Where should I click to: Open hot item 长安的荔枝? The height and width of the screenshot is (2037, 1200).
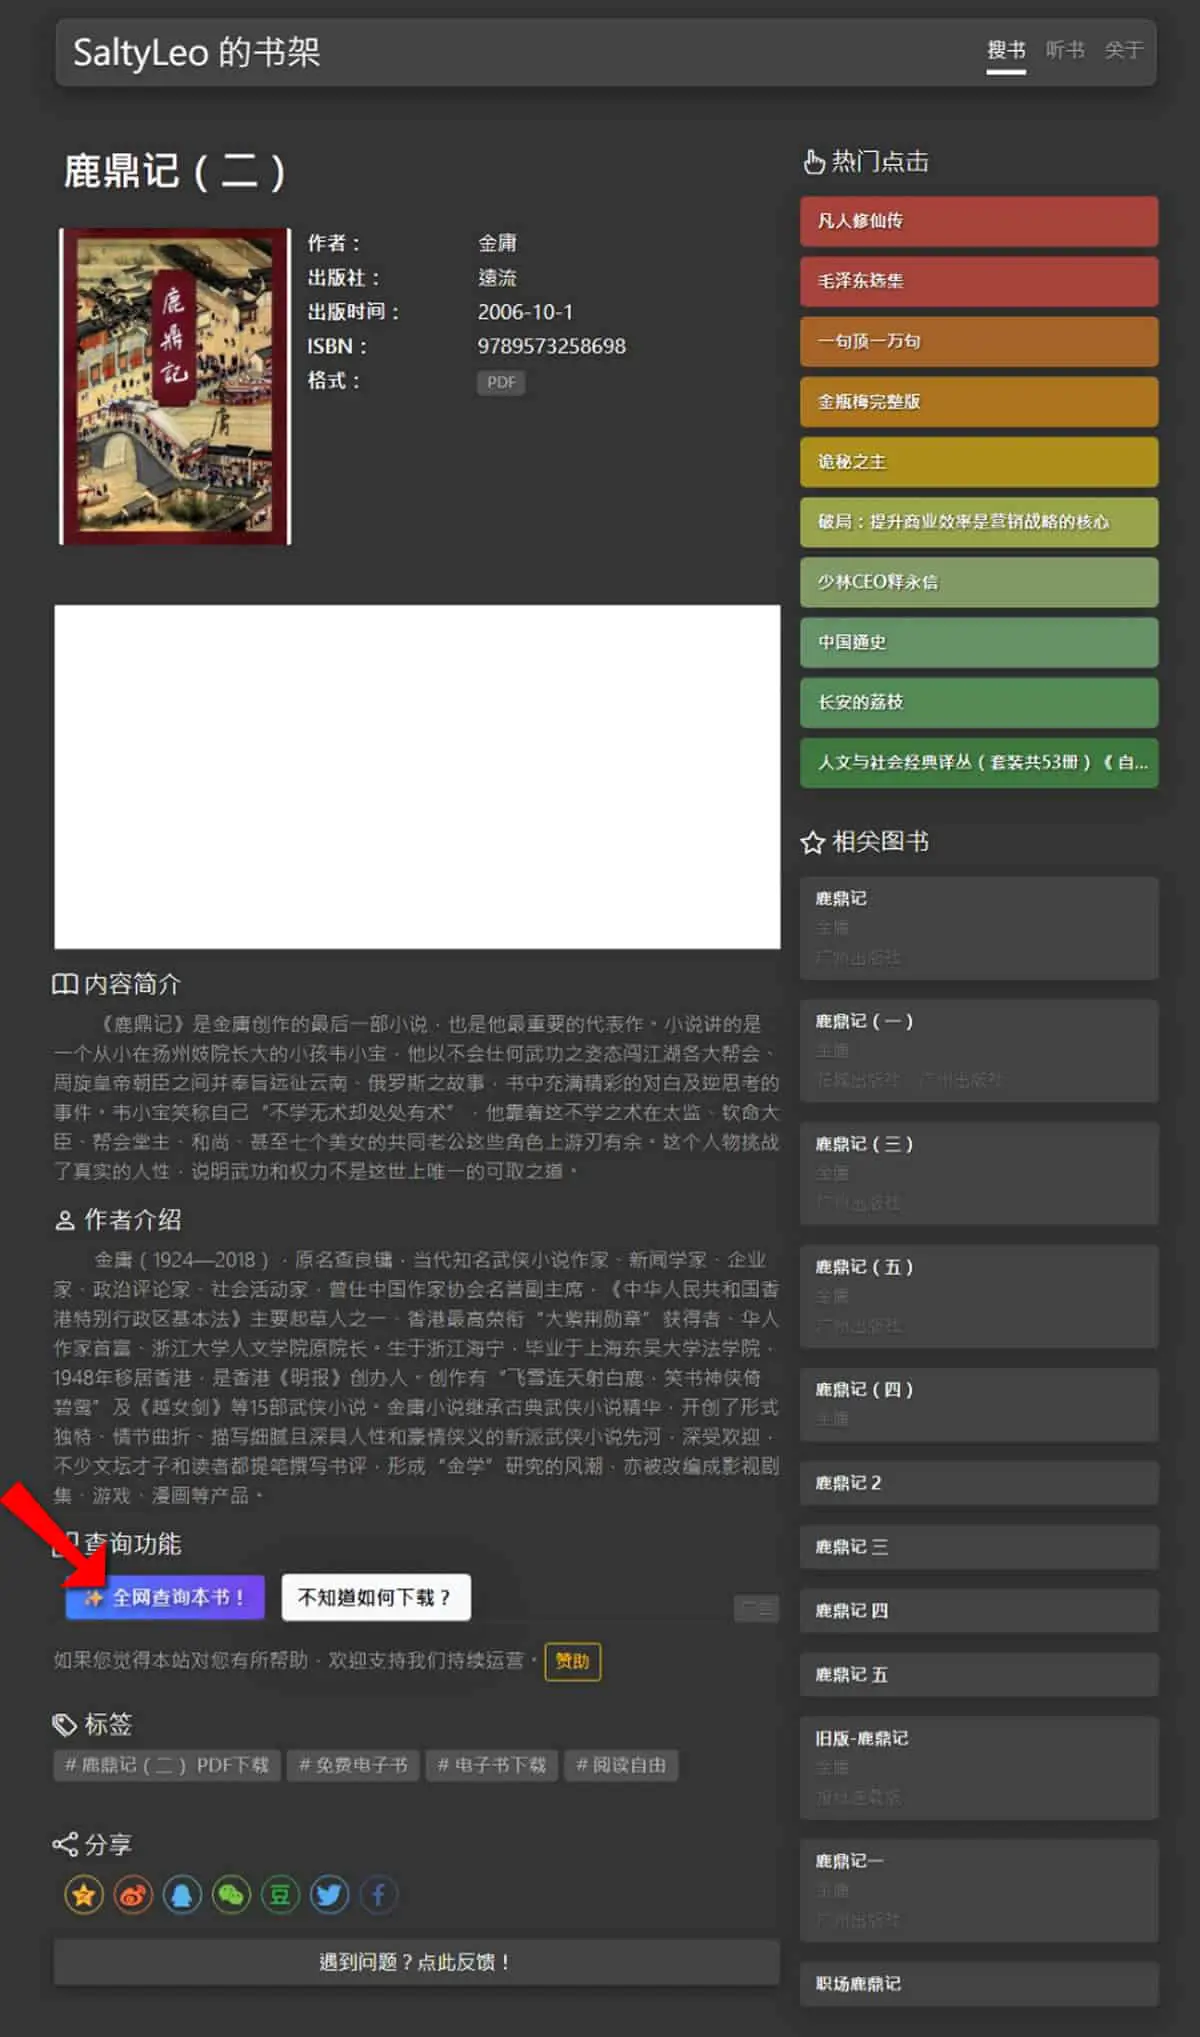(x=979, y=702)
